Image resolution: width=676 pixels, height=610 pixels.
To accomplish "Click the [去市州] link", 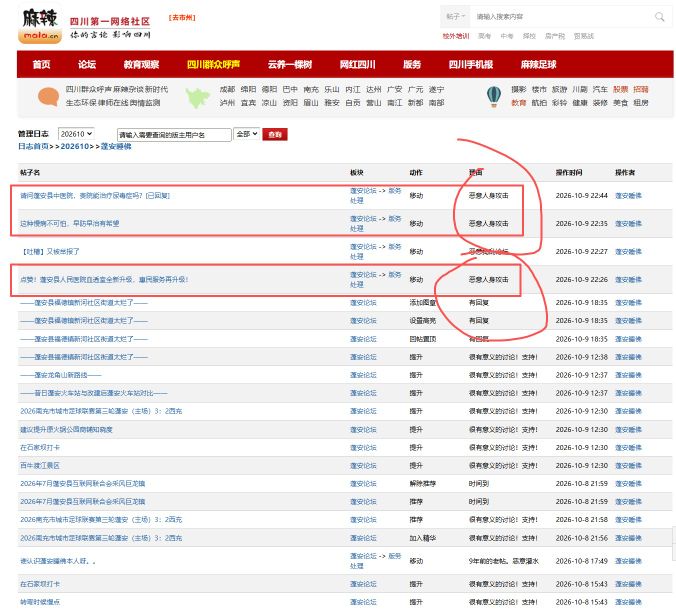I will (x=182, y=18).
